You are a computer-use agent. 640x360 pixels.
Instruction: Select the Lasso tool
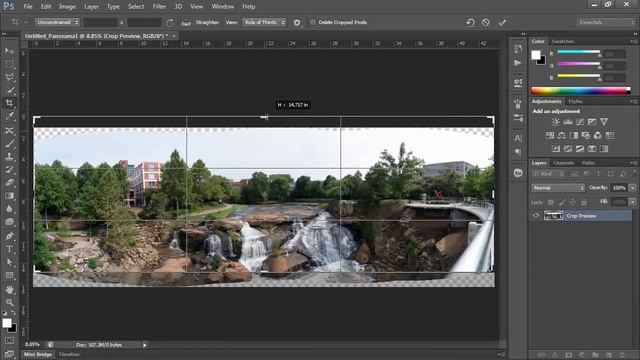(x=9, y=77)
